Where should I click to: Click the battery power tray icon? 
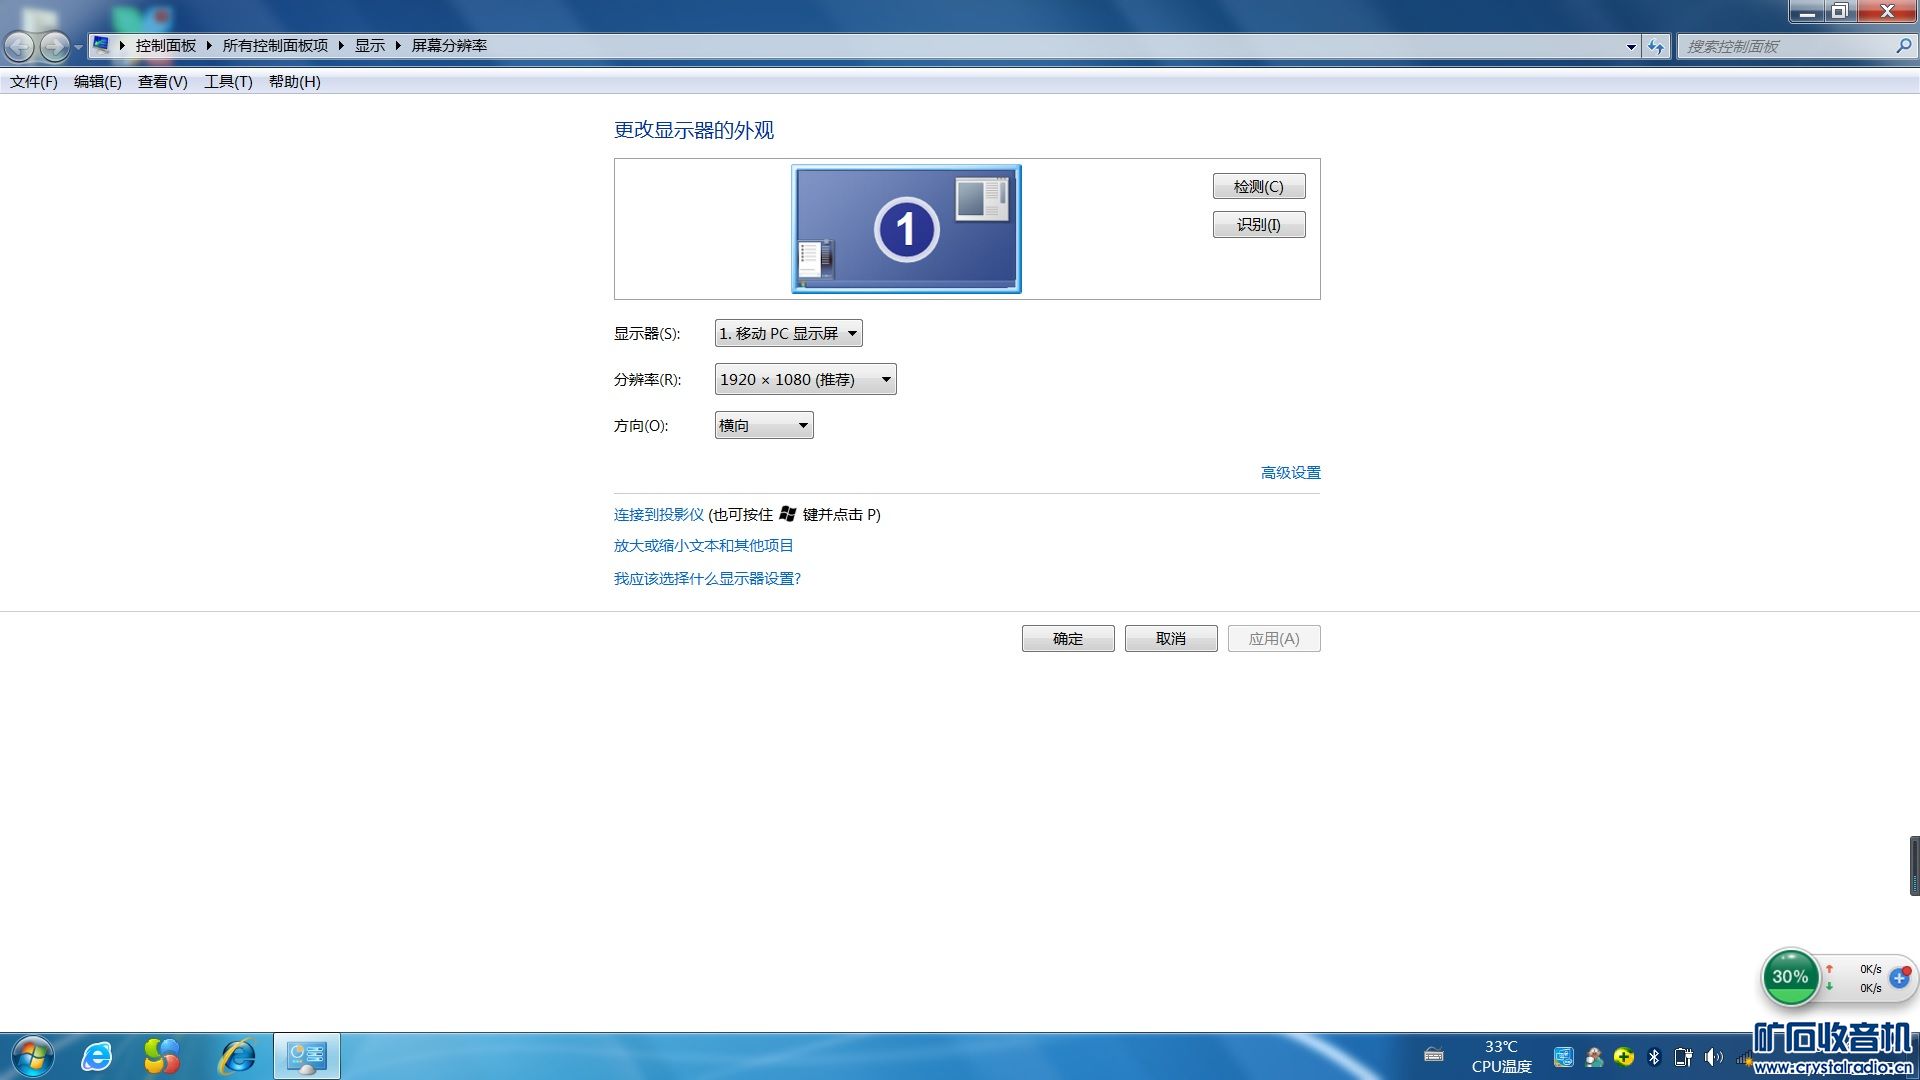(1683, 1057)
